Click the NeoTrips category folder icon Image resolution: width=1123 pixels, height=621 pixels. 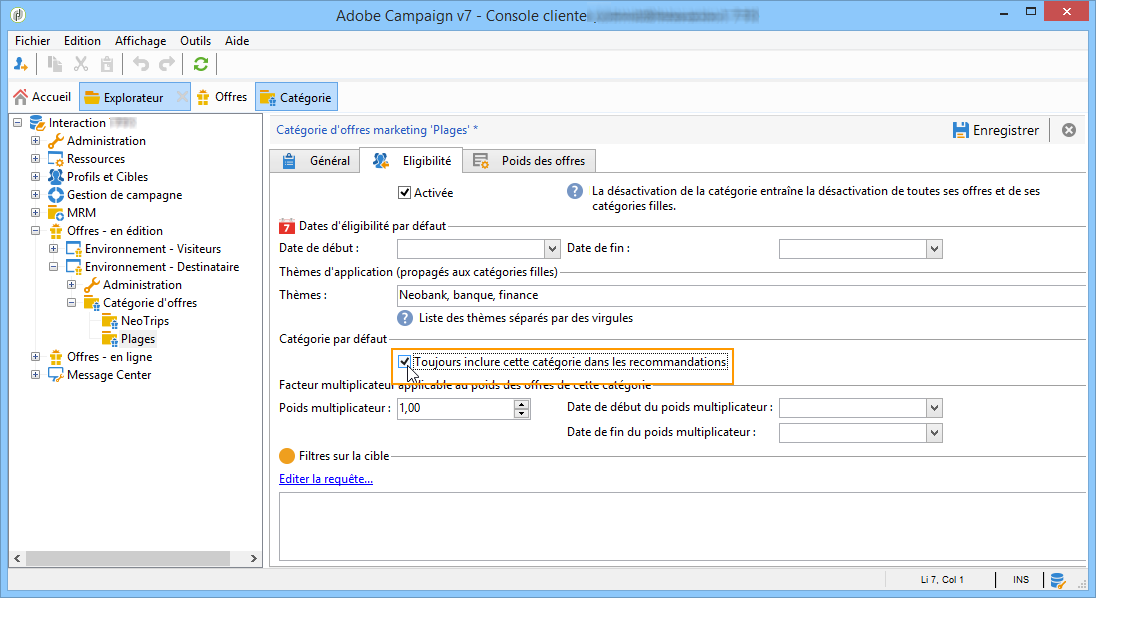coord(110,321)
